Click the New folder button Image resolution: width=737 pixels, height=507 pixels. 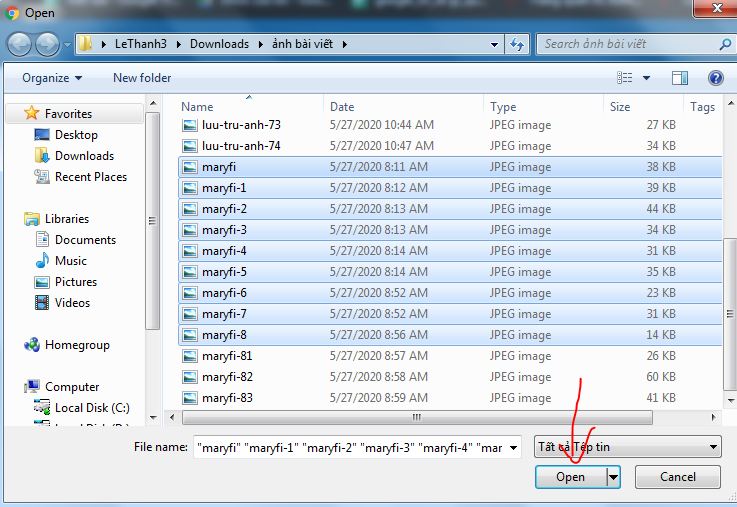pyautogui.click(x=142, y=78)
